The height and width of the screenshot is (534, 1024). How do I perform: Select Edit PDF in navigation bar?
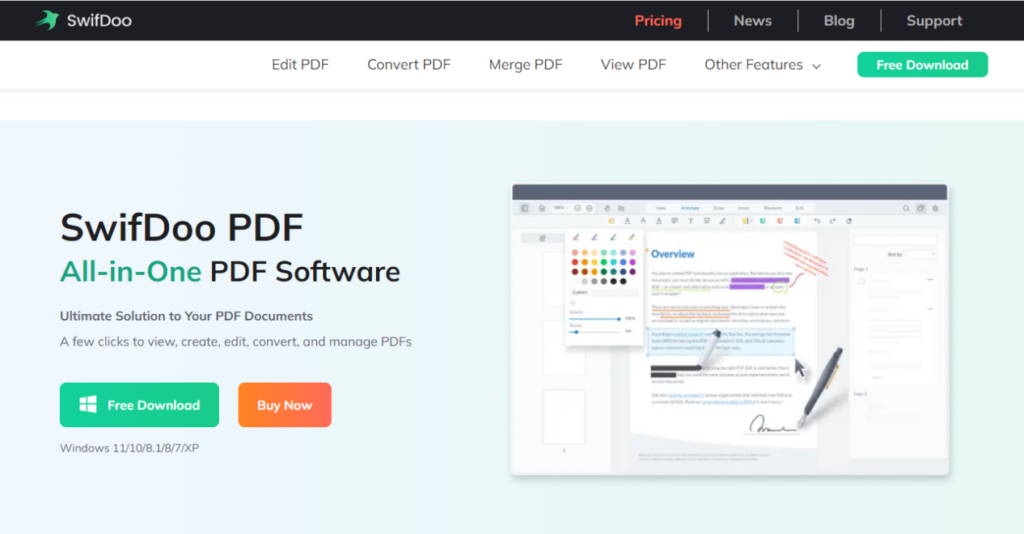click(x=300, y=65)
